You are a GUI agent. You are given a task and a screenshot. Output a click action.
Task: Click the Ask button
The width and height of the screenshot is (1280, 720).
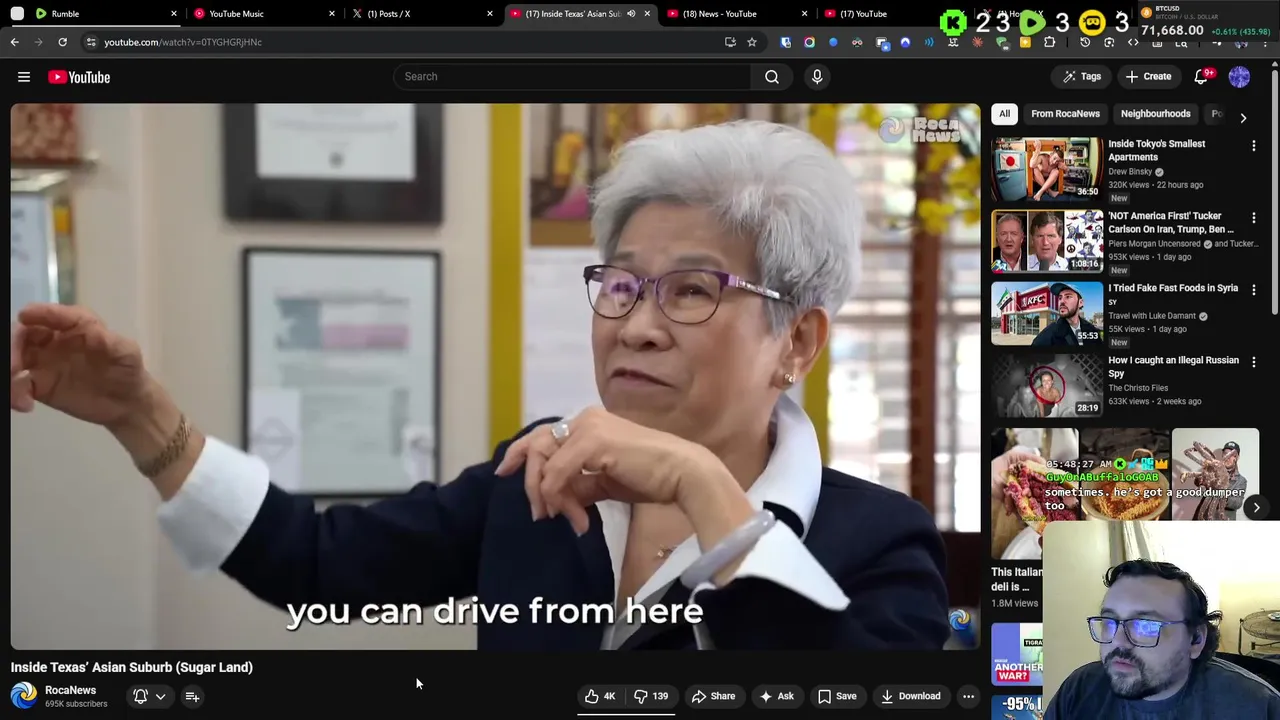tap(776, 696)
